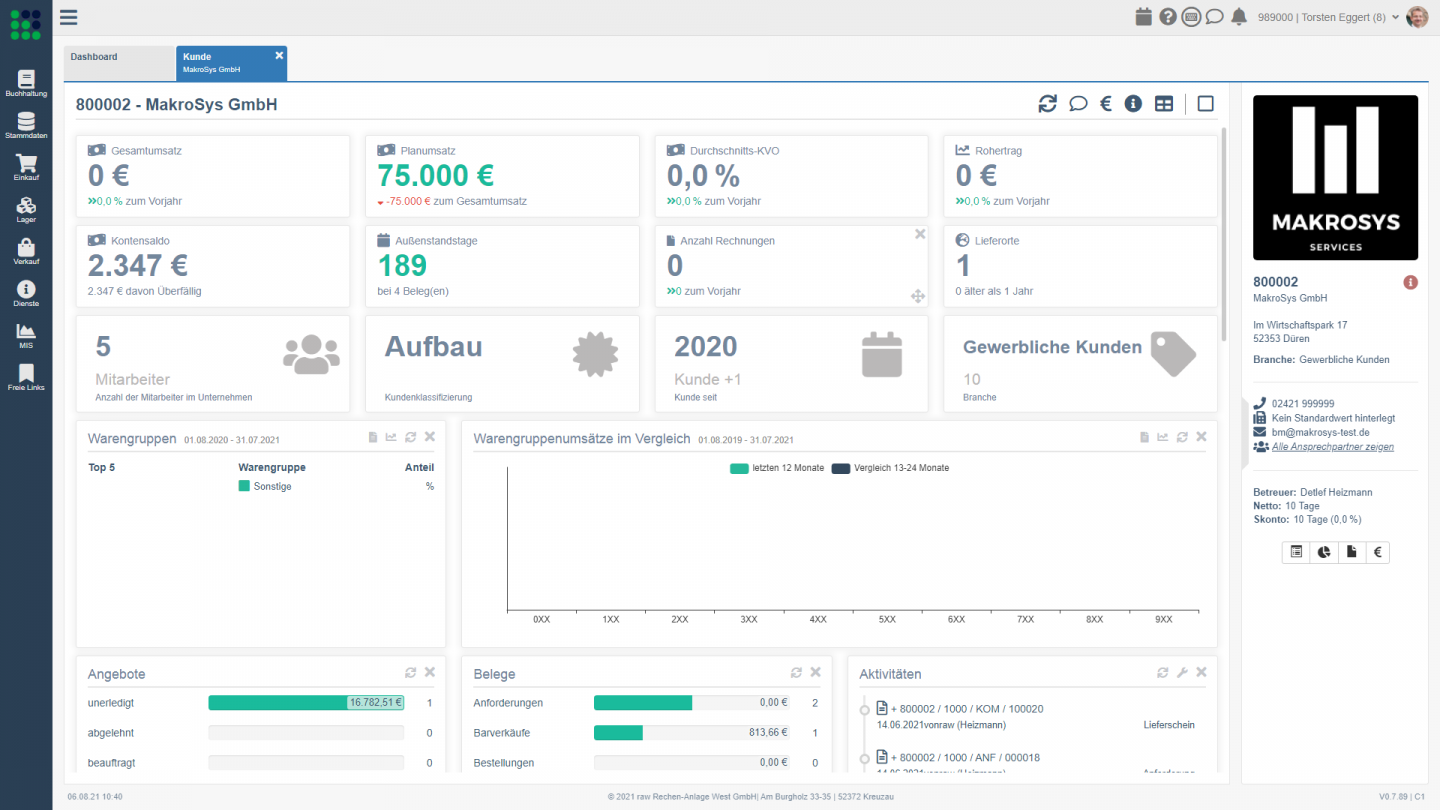Click the user avatar photo
The image size is (1440, 810).
(1417, 17)
